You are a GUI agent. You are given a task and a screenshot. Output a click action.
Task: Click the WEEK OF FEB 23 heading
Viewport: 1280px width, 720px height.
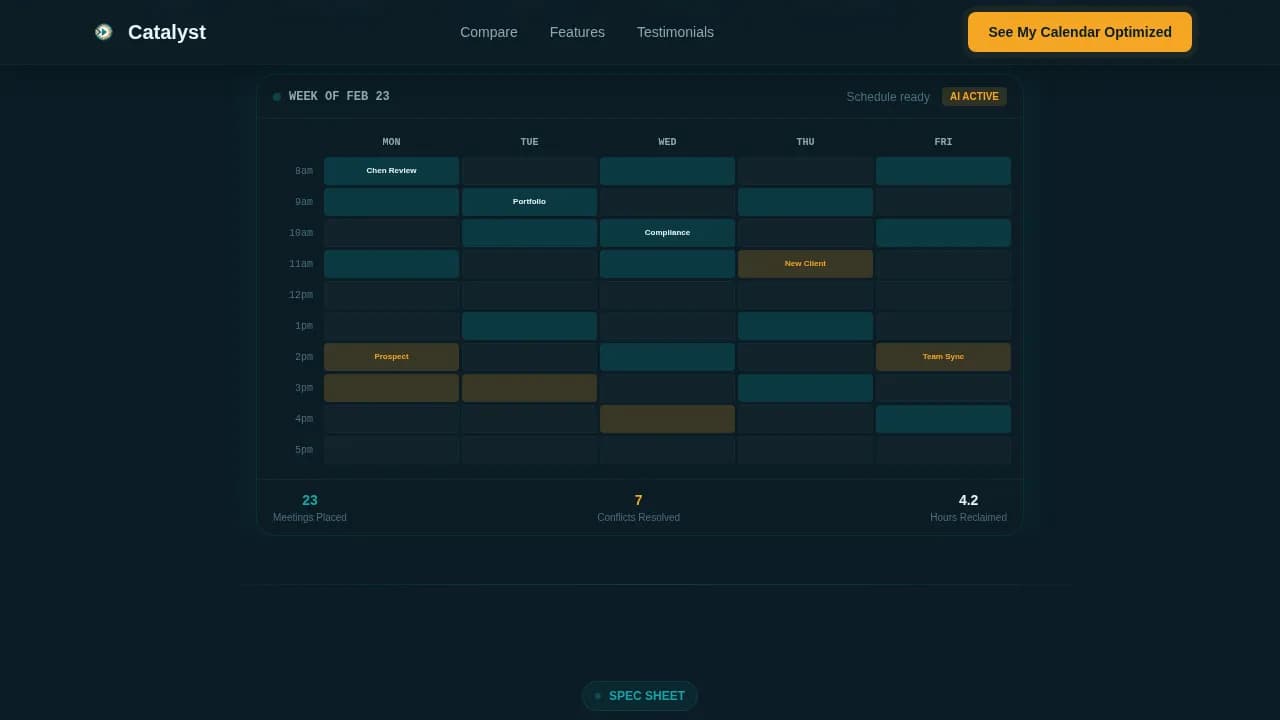(x=339, y=97)
